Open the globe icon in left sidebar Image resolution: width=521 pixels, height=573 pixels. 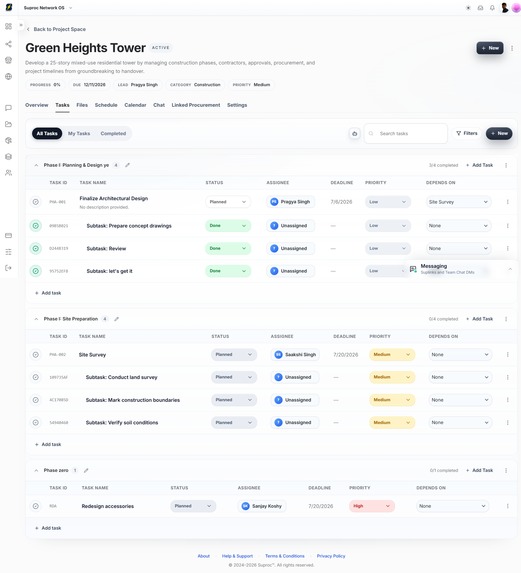point(8,76)
